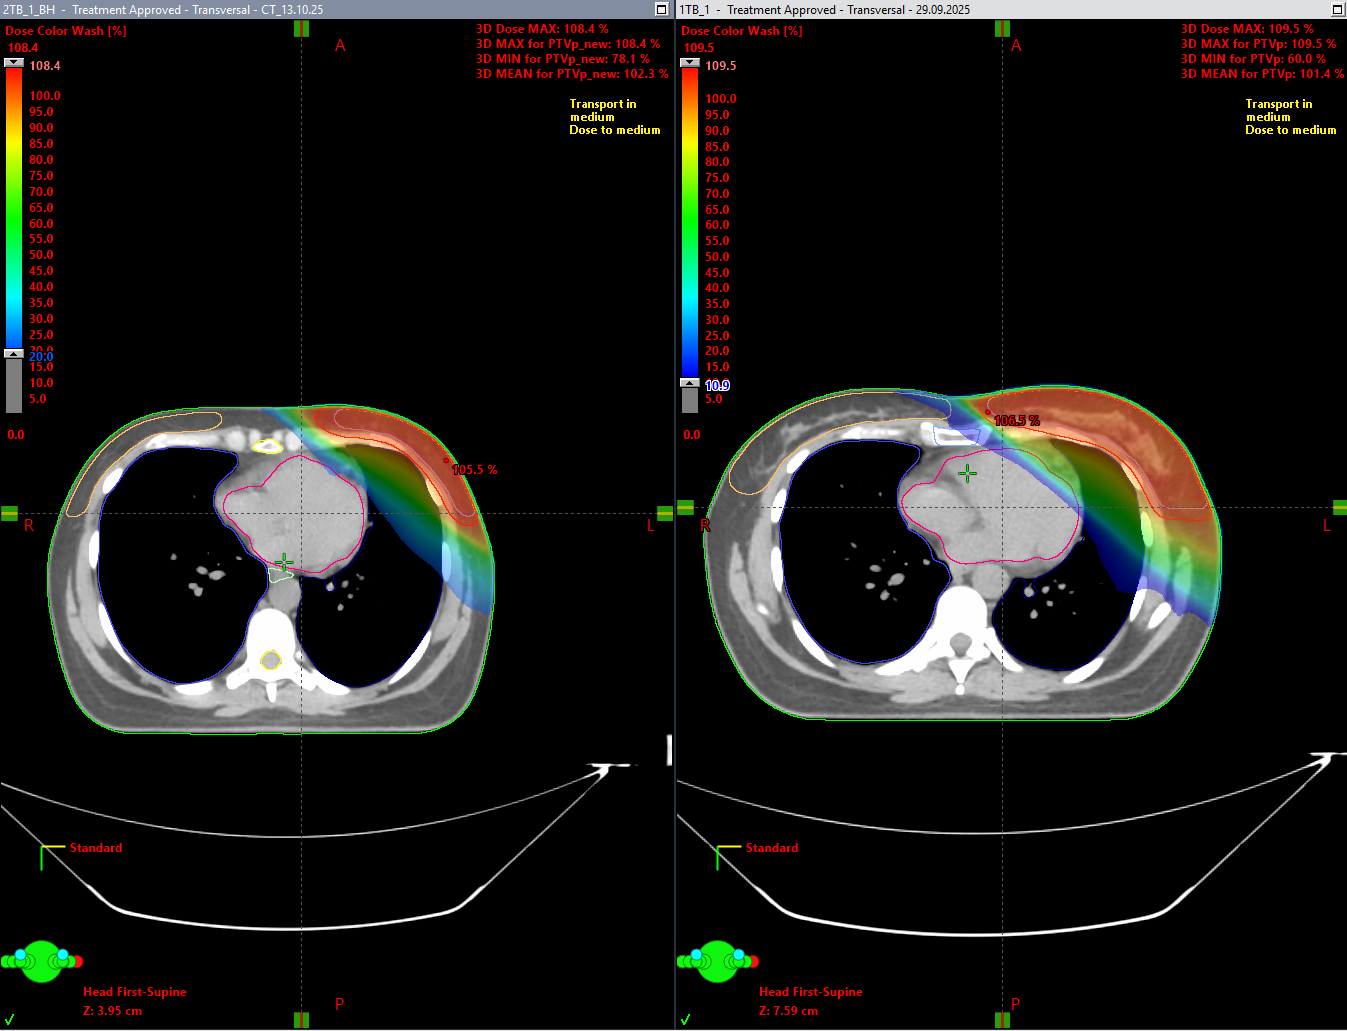Click the lower dose slider handle at 10.9

[690, 383]
